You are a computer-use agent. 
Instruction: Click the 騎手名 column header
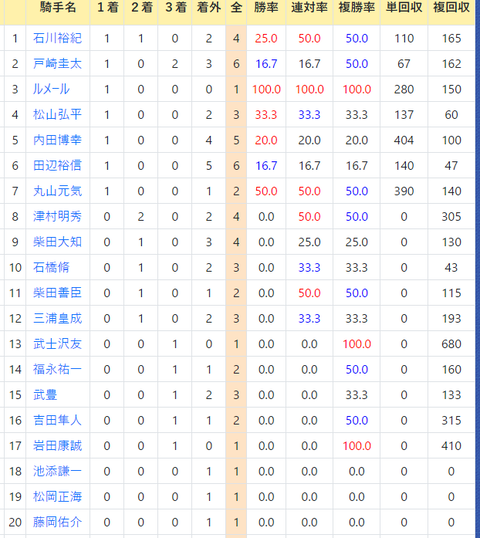pyautogui.click(x=58, y=8)
